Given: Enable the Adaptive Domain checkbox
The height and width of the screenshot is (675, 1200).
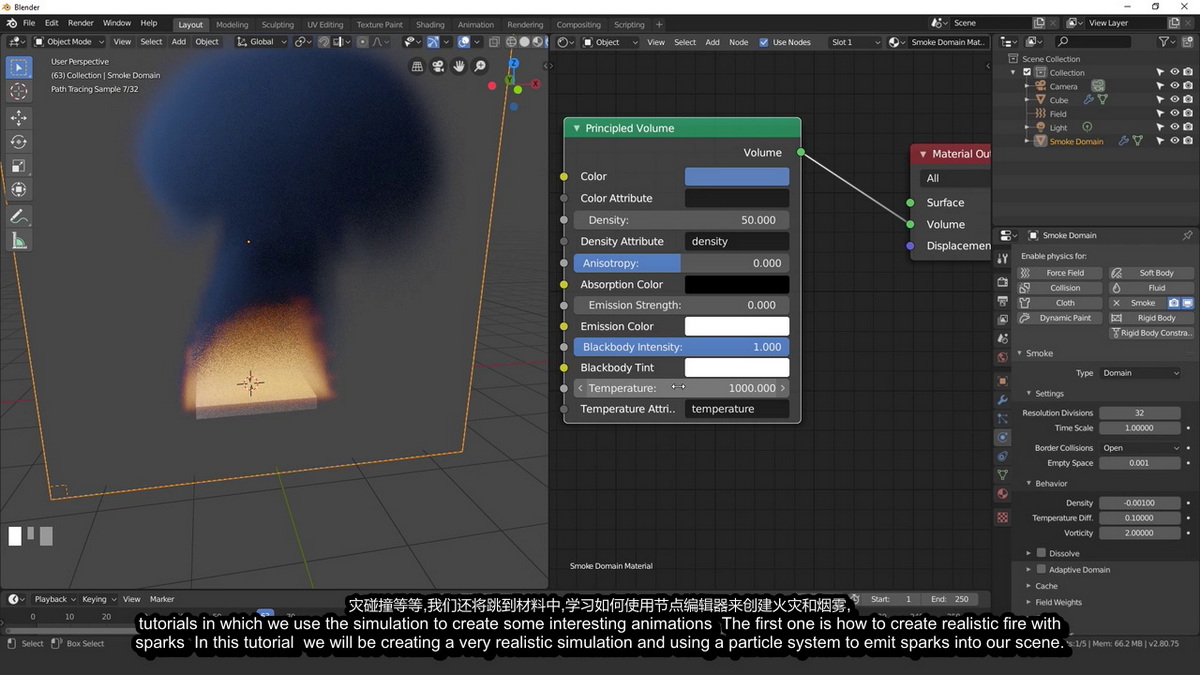Looking at the screenshot, I should point(1041,569).
